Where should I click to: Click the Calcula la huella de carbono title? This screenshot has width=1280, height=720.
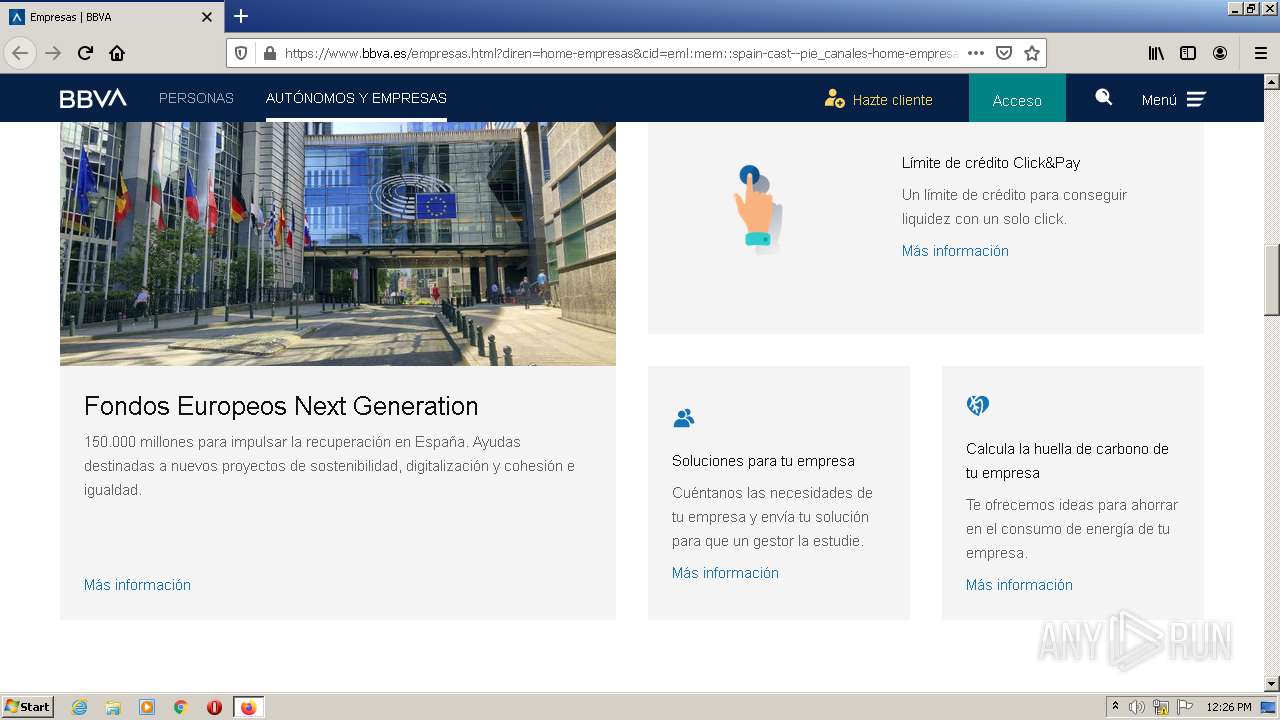pyautogui.click(x=1067, y=461)
